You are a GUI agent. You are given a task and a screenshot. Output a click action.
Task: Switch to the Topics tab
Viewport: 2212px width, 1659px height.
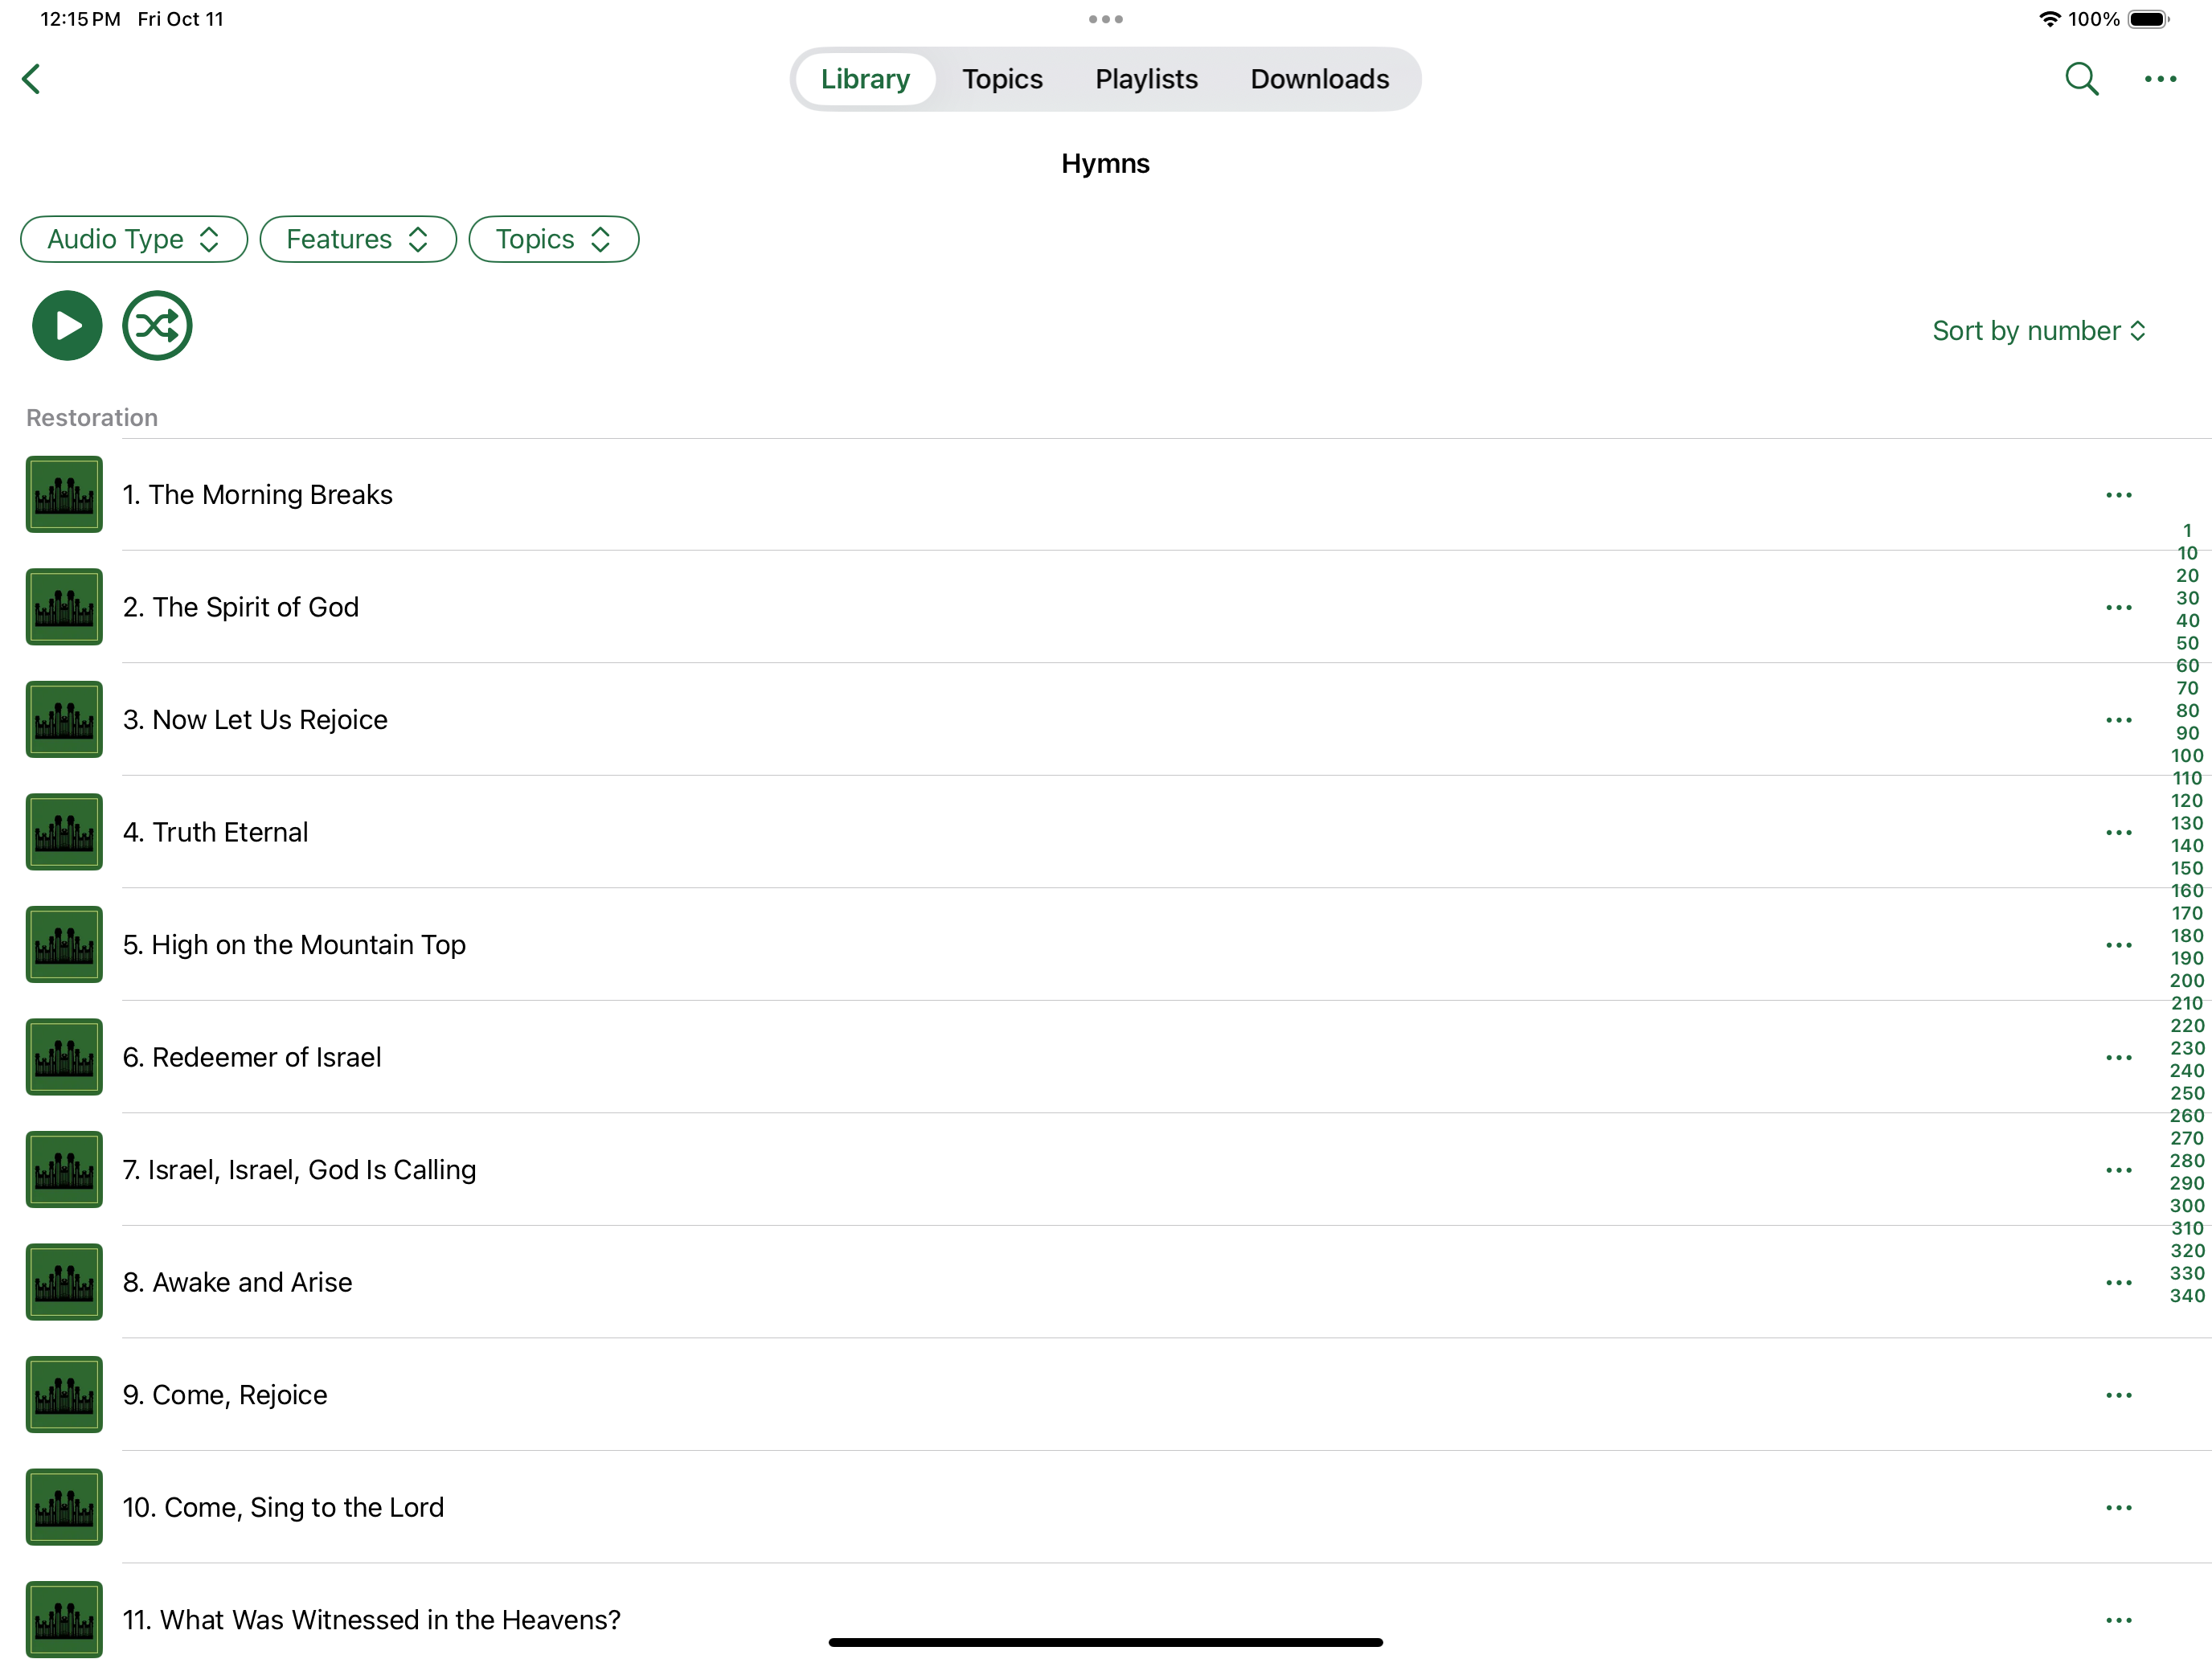(x=1002, y=79)
